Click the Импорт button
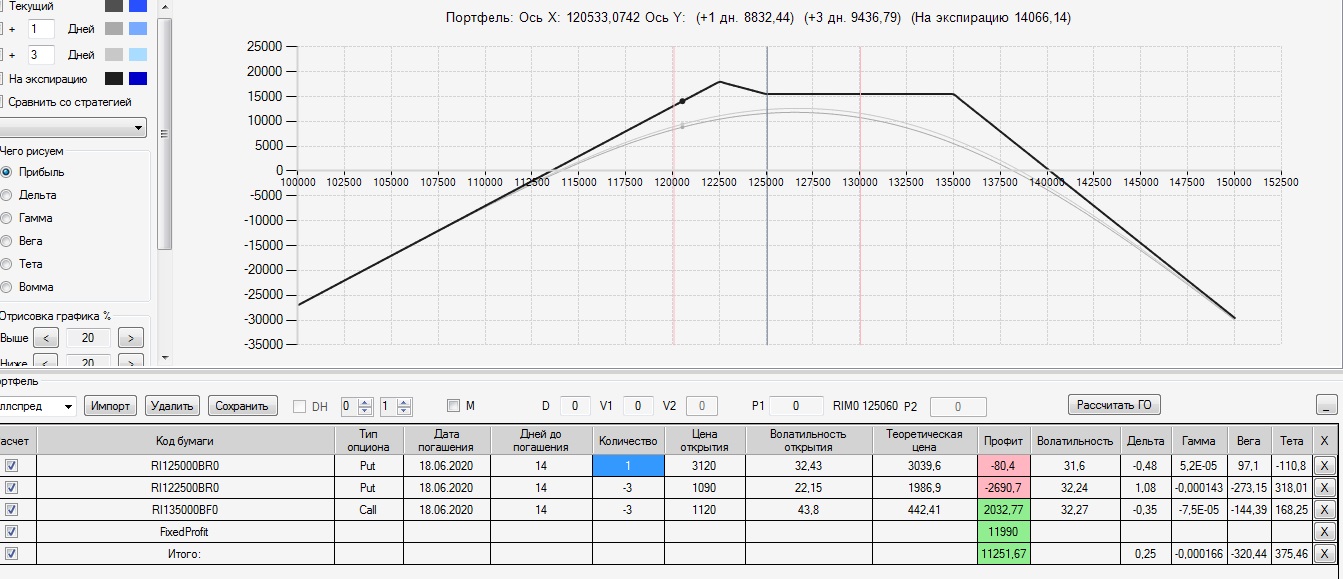1343x579 pixels. [110, 406]
